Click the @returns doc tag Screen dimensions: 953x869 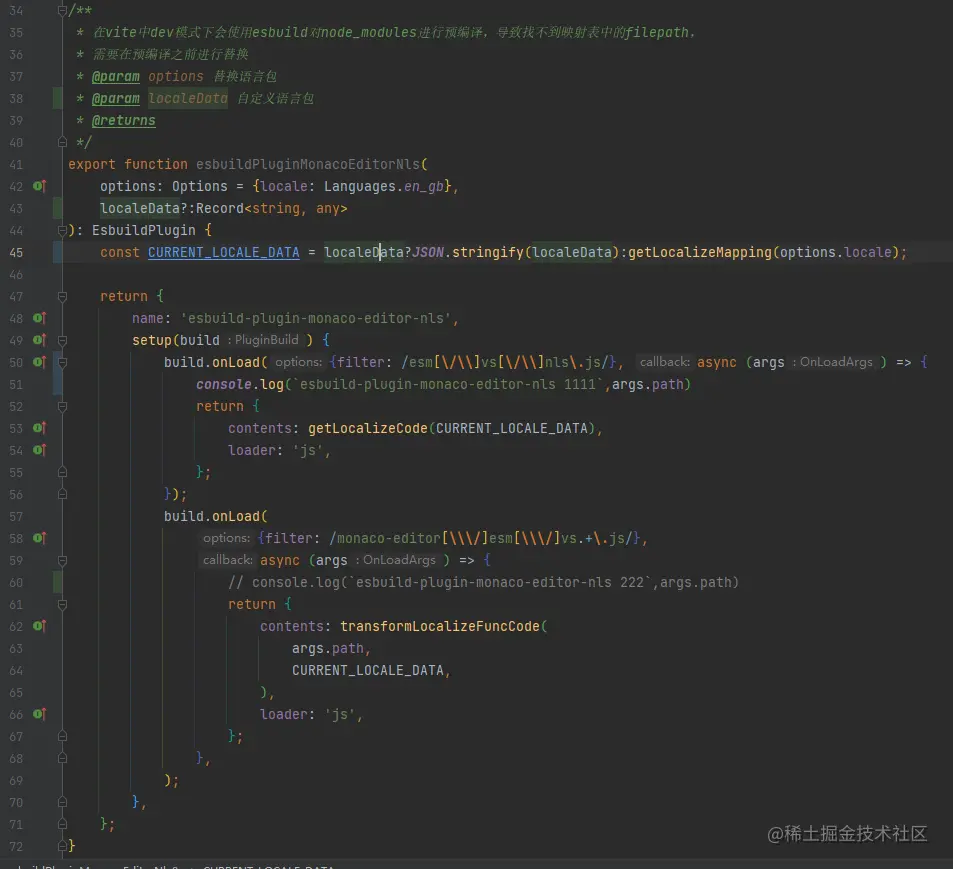[x=123, y=120]
